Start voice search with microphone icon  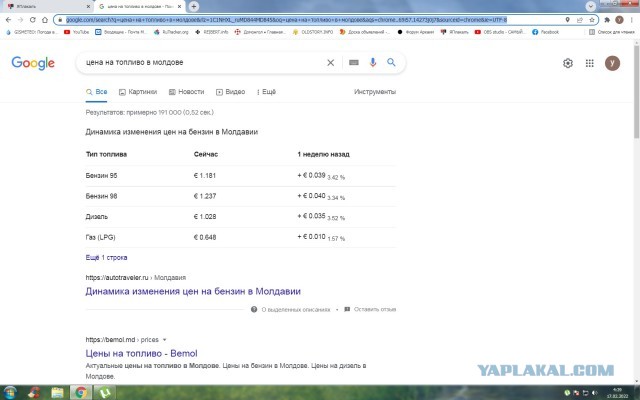373,62
